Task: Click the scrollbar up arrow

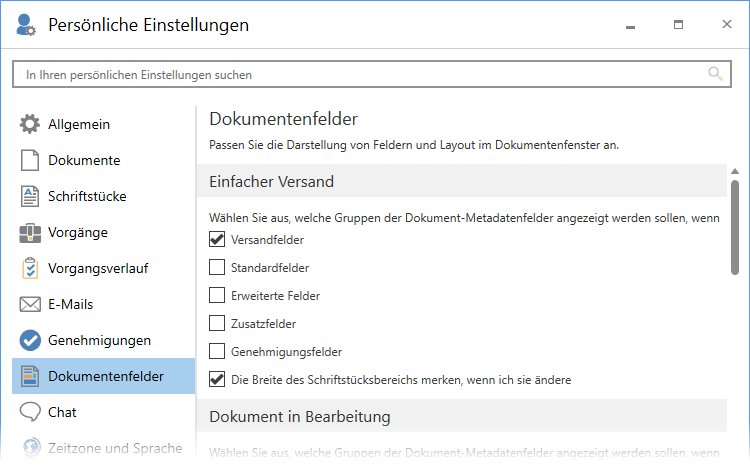Action: pos(735,171)
